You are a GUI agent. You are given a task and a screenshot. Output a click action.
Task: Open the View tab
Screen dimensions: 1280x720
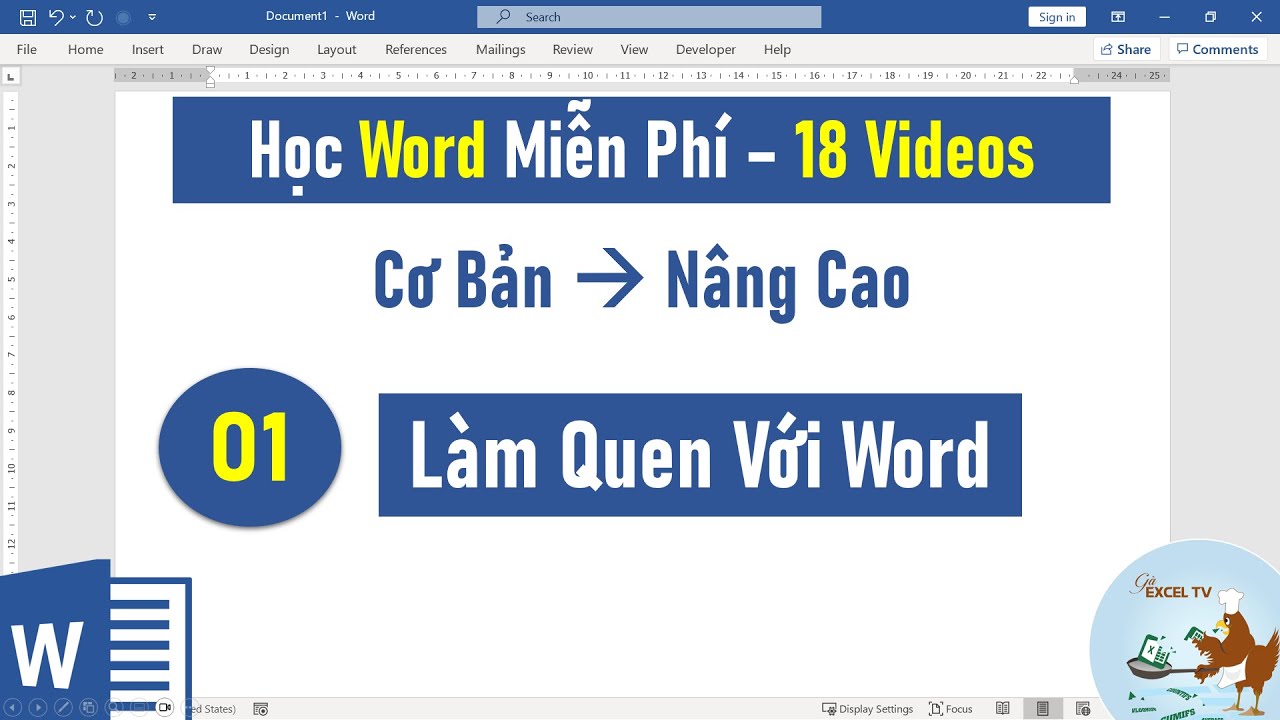(x=634, y=49)
